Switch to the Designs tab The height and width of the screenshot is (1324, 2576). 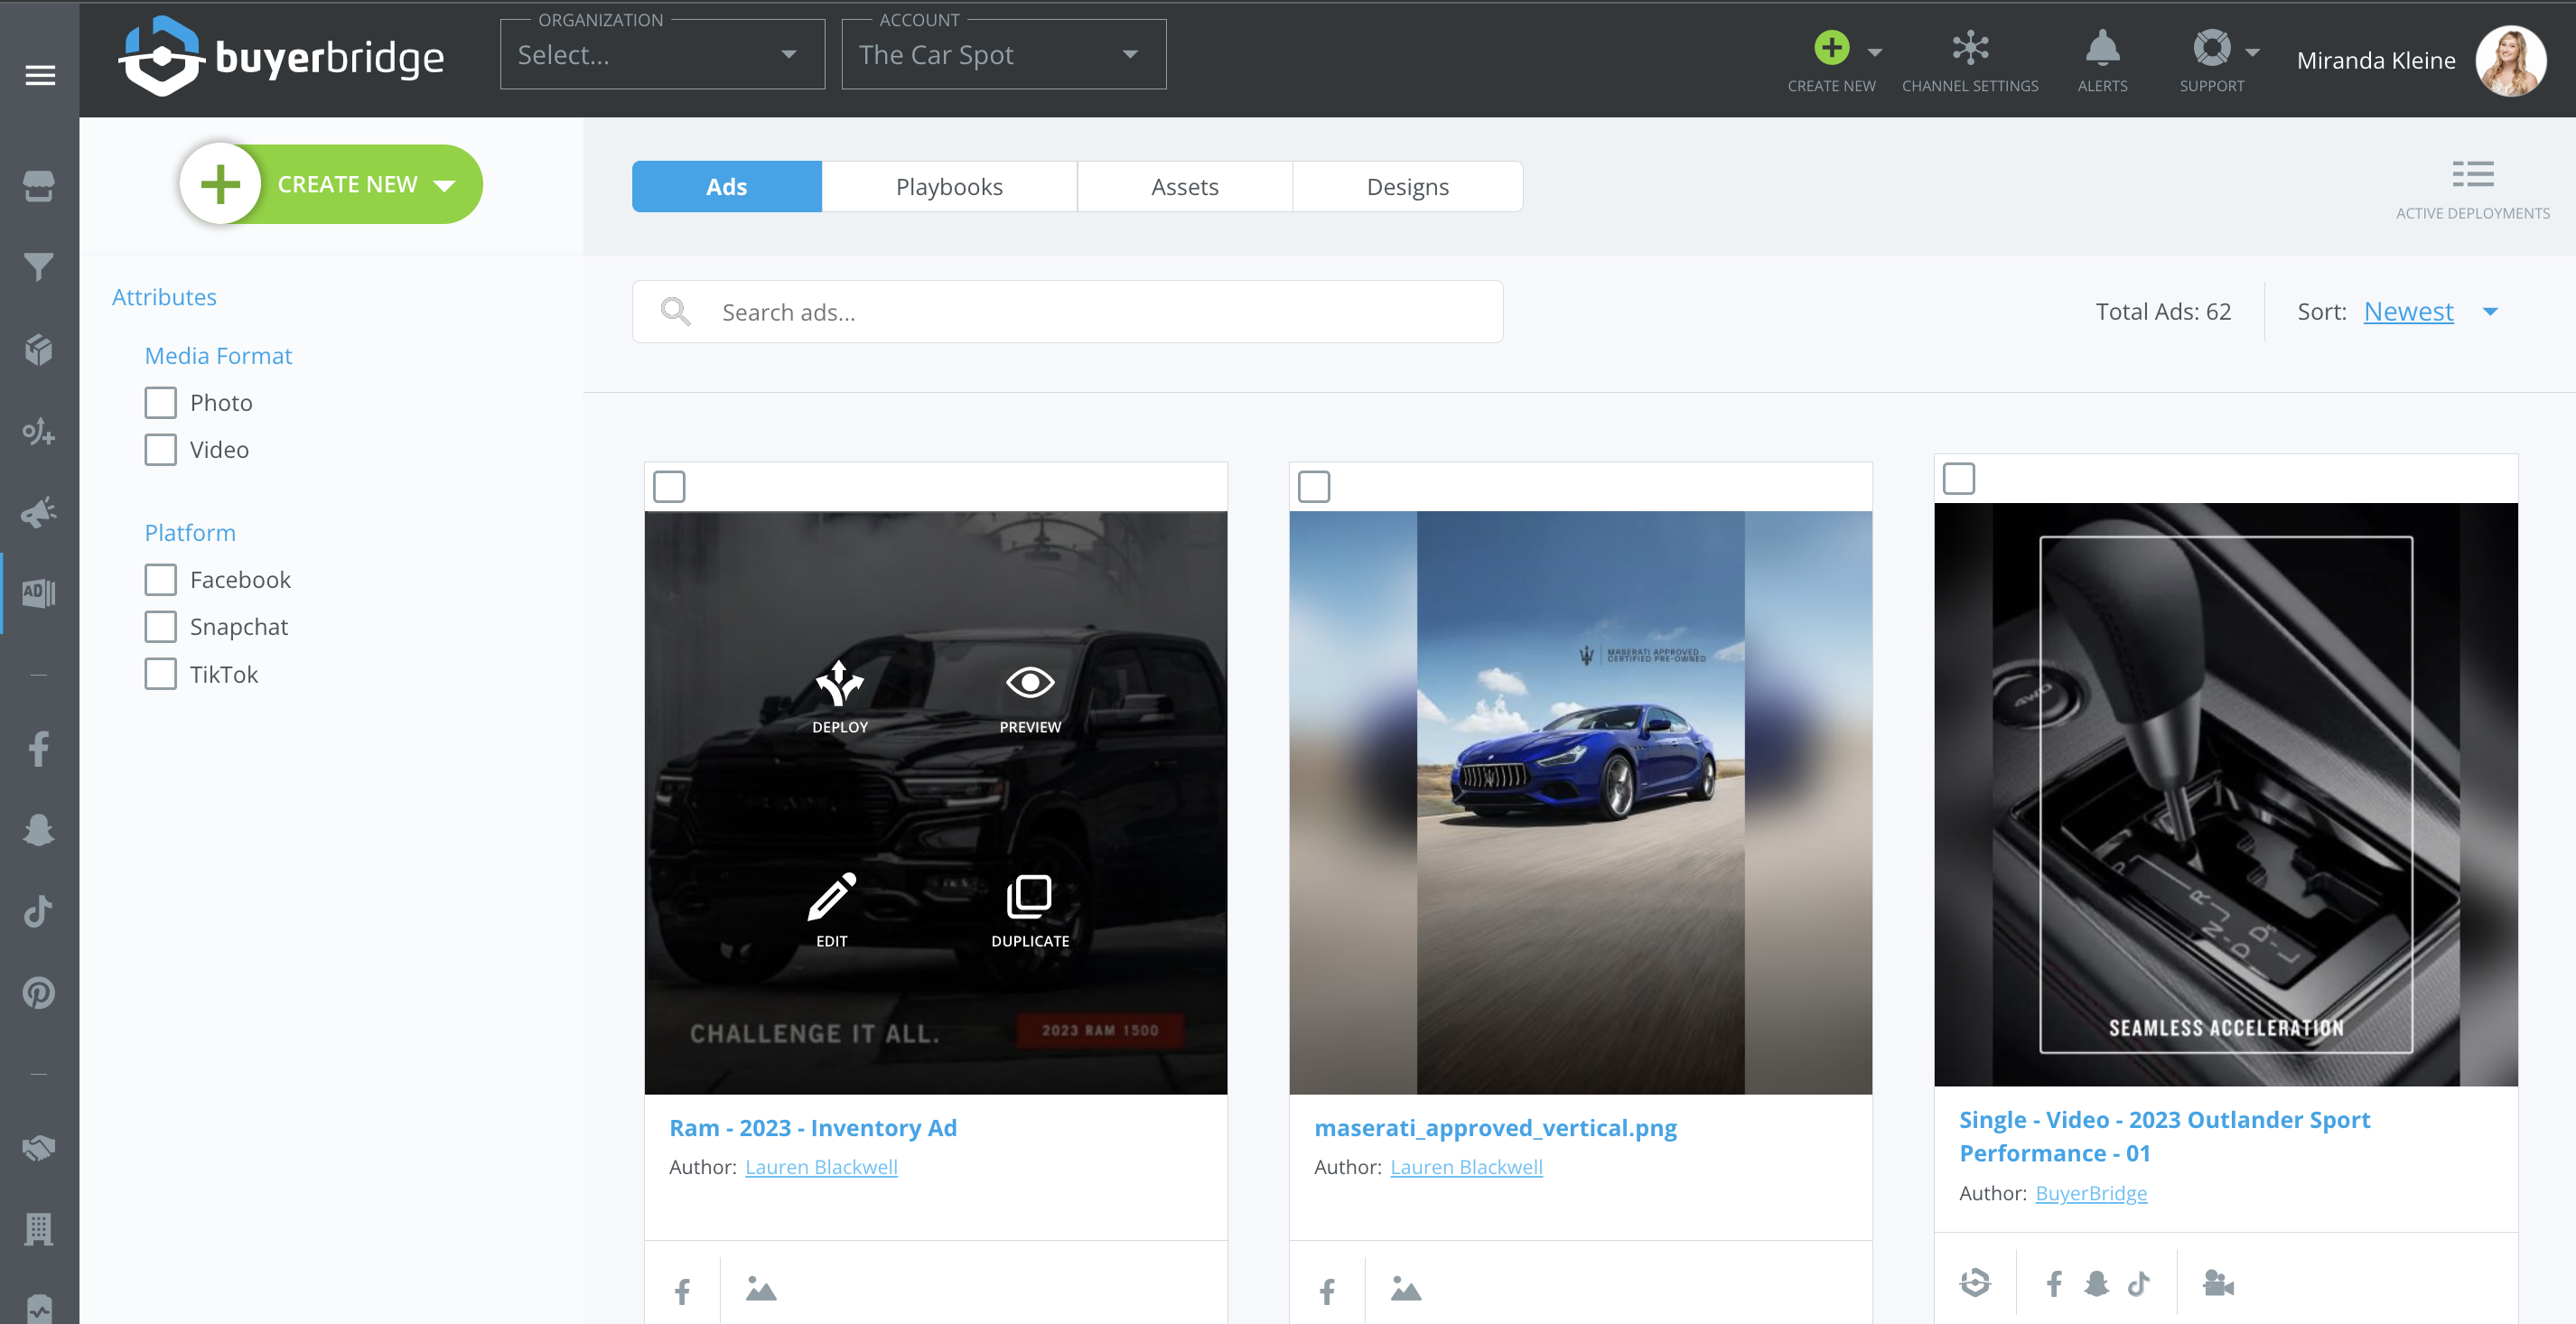tap(1407, 186)
